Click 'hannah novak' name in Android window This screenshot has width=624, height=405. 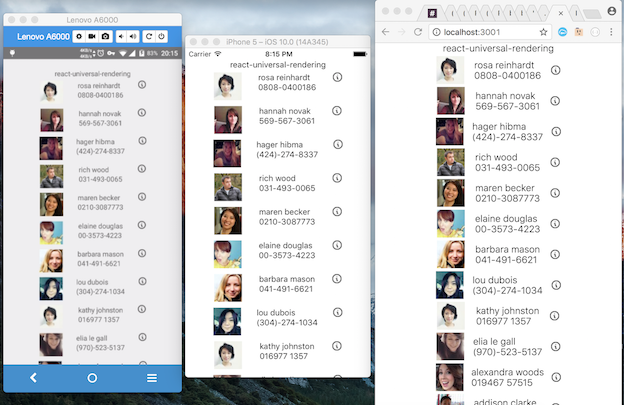coord(100,114)
